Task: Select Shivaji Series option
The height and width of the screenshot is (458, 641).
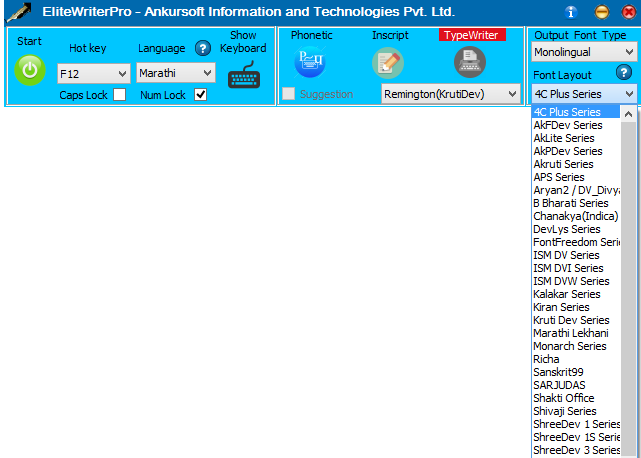Action: click(576, 411)
